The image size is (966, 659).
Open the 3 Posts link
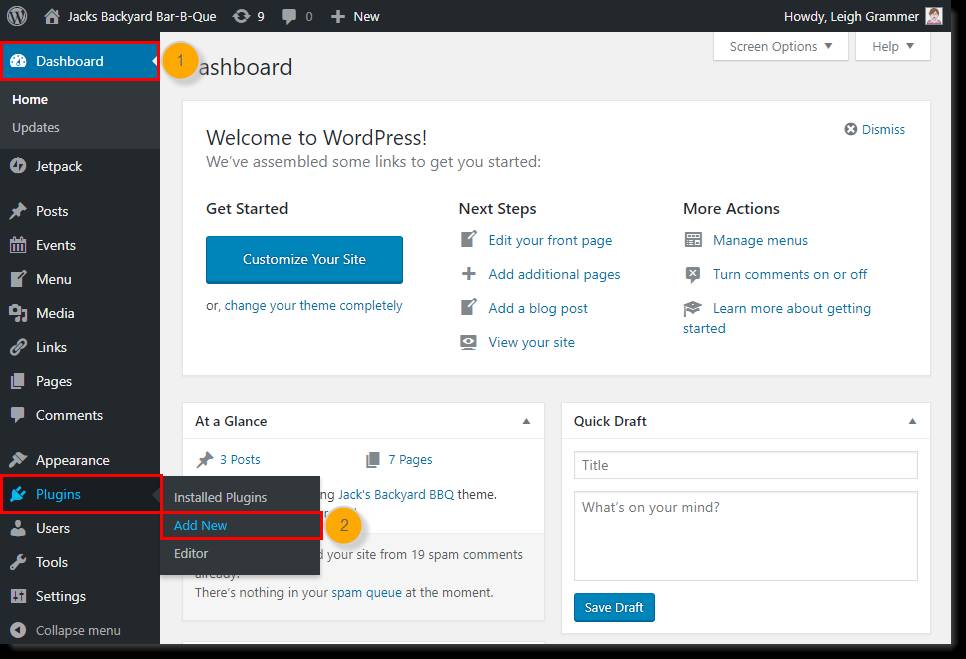240,459
